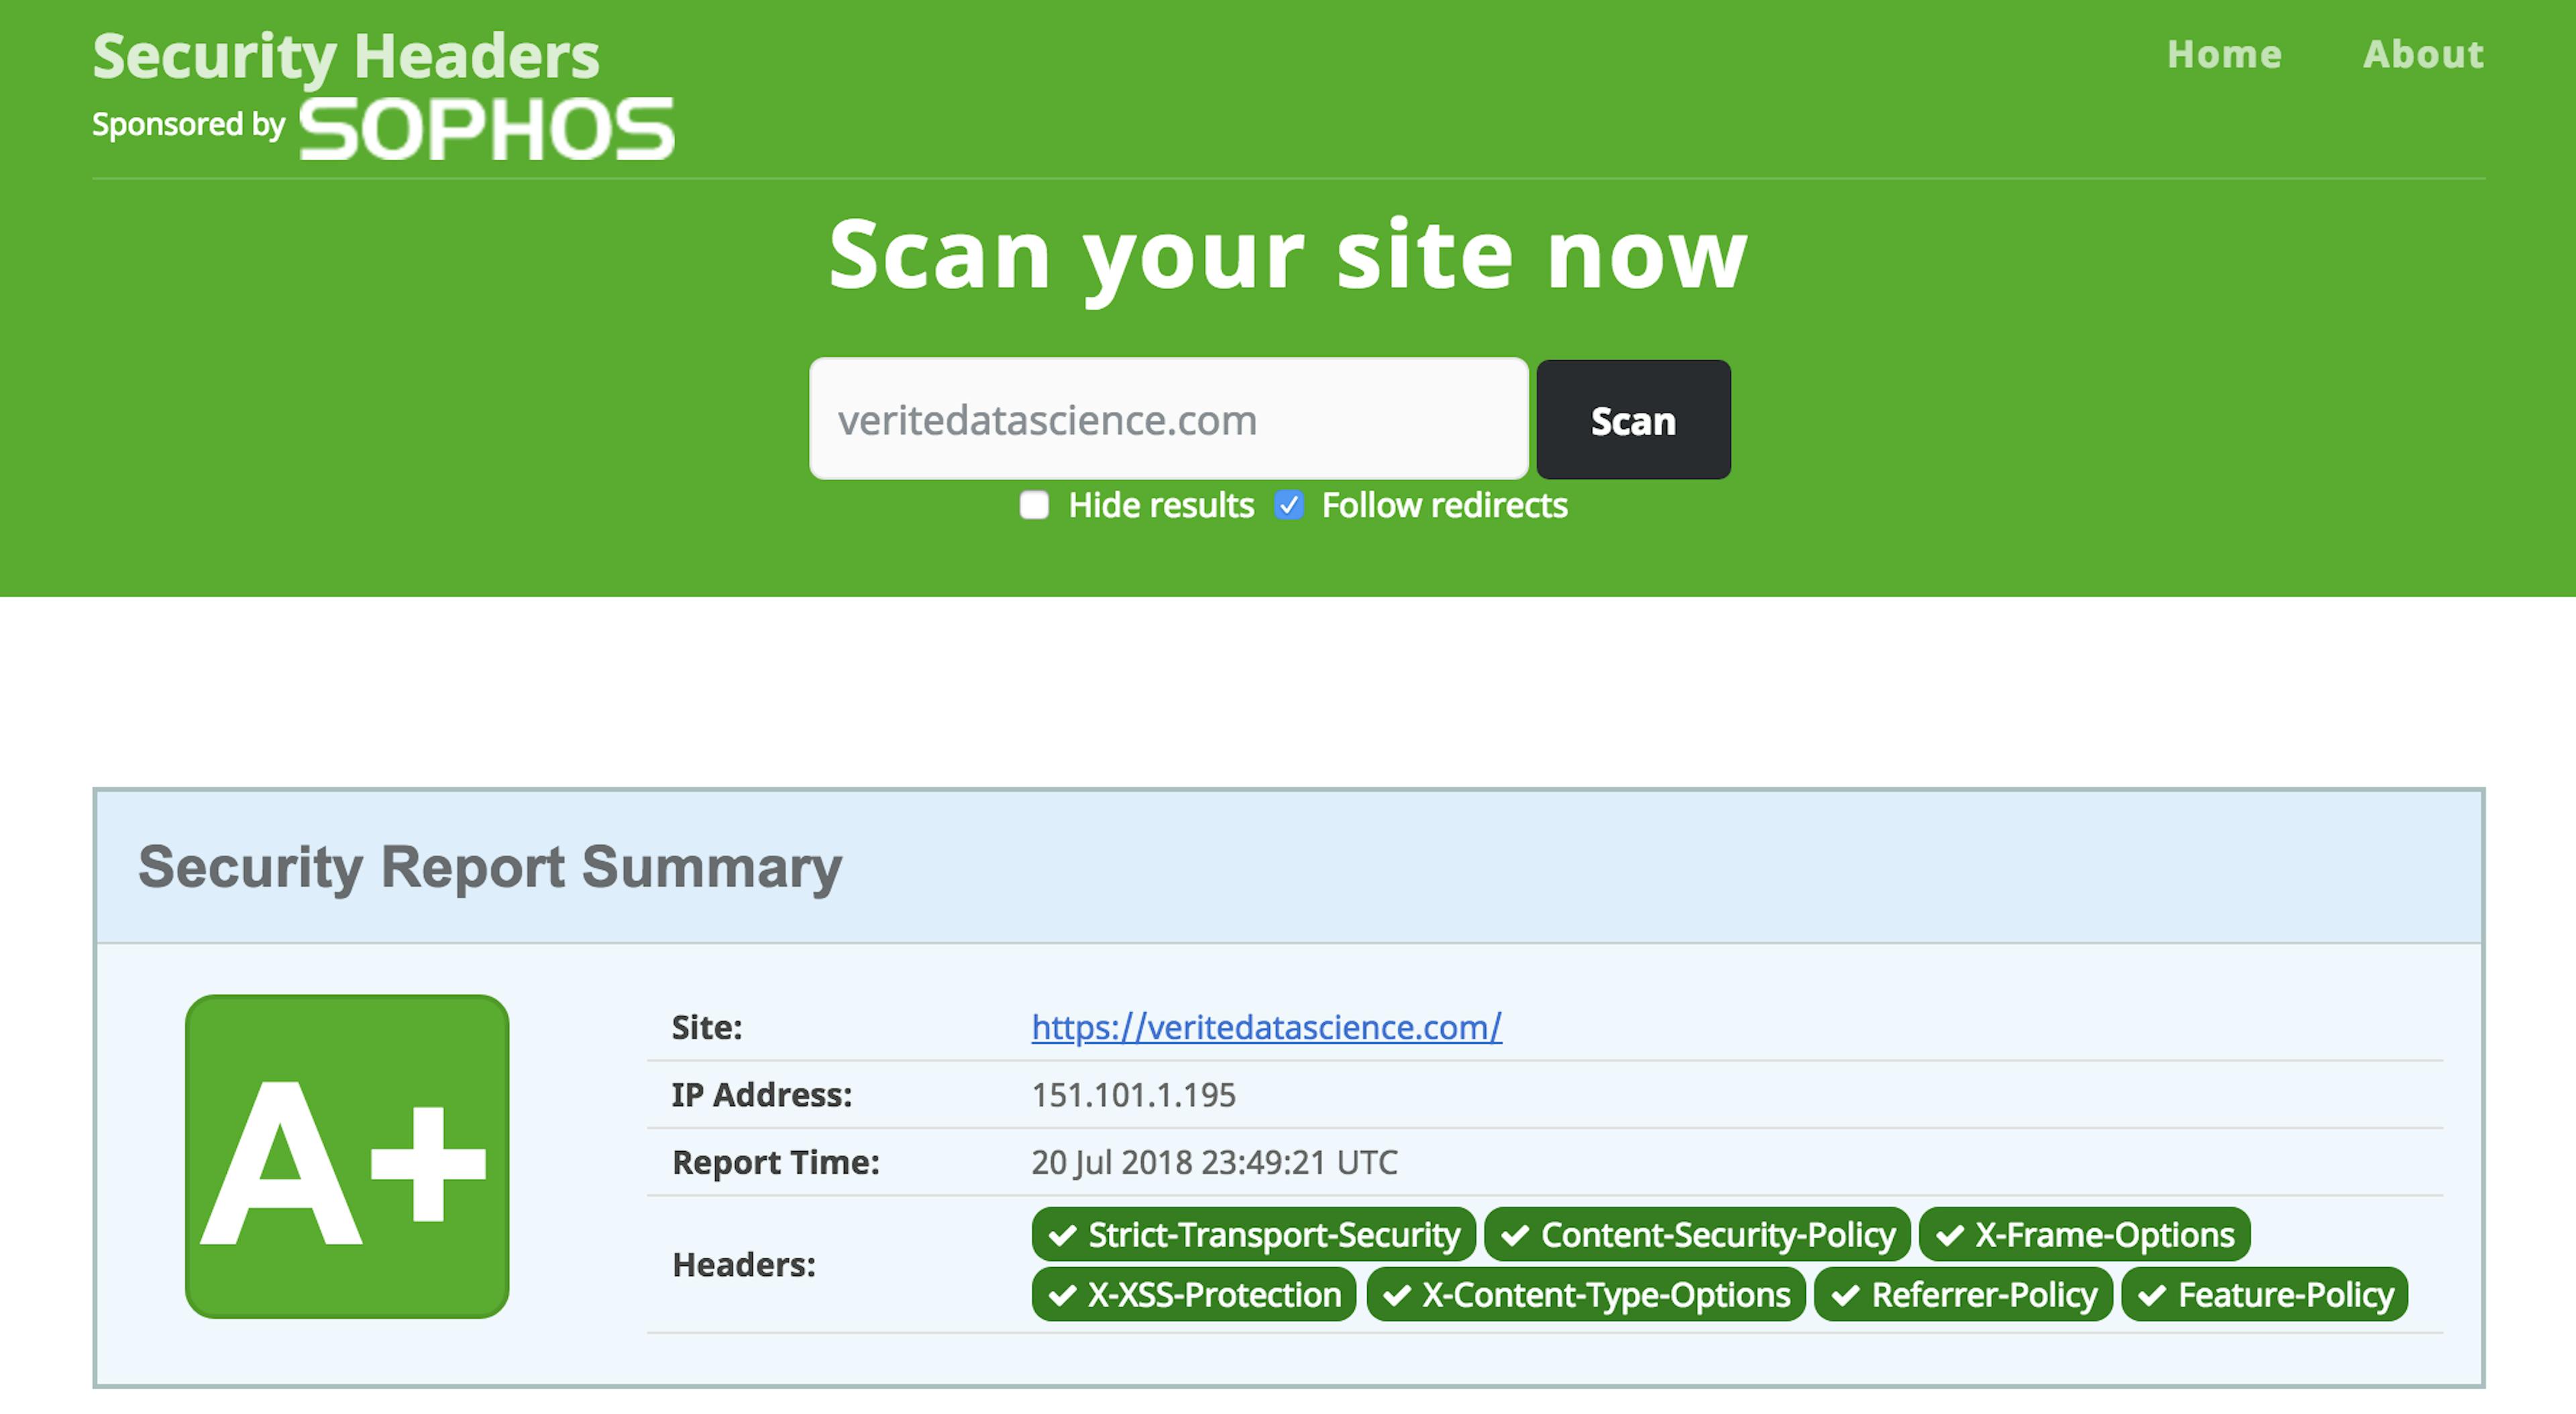Image resolution: width=2576 pixels, height=1414 pixels.
Task: Click the SOPHOS sponsor logo
Action: pos(486,129)
